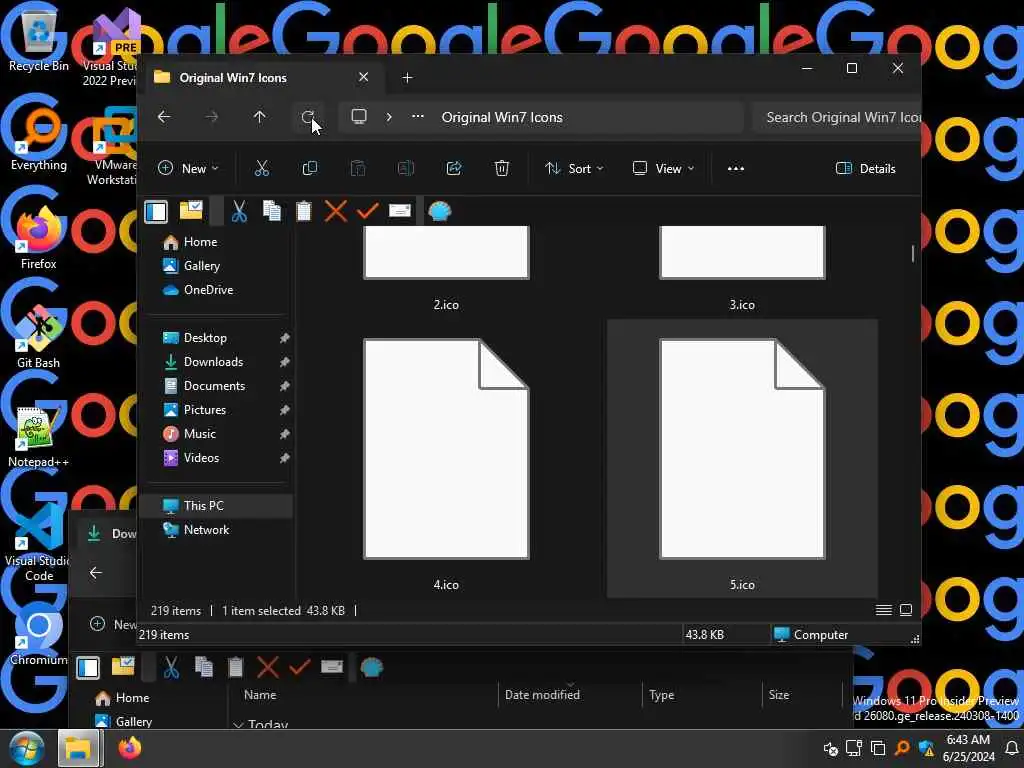Screen dimensions: 1024x768
Task: Close the Original Win7 Icons tab
Action: click(x=364, y=77)
